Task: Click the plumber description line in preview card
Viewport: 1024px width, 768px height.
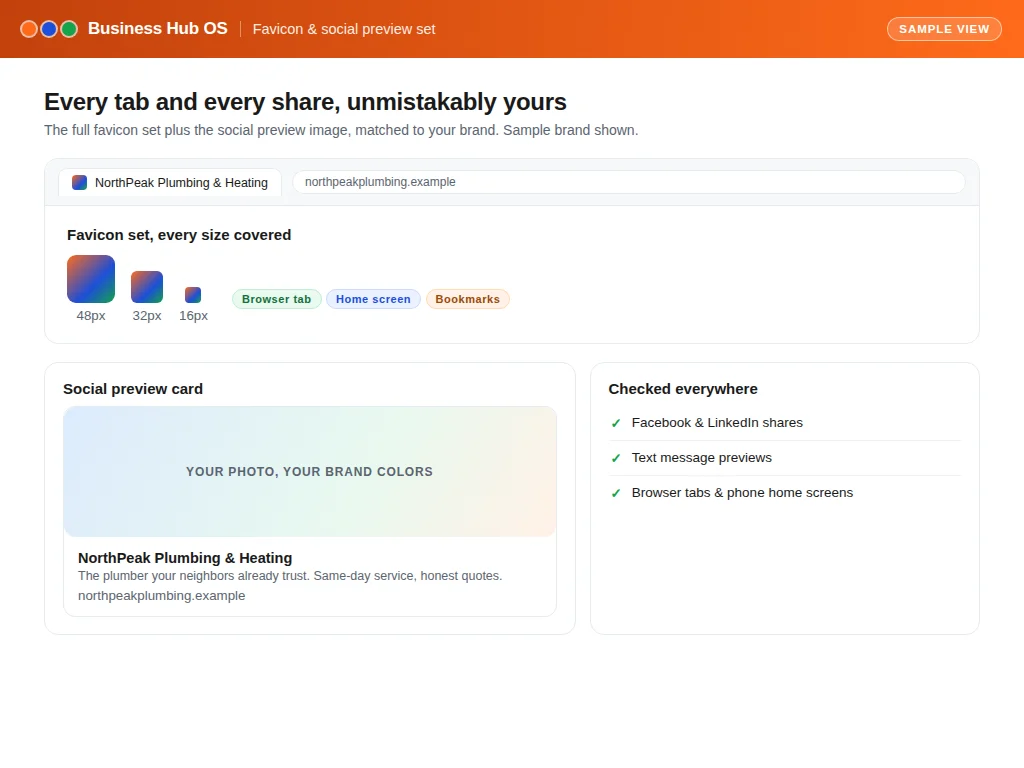Action: point(290,576)
